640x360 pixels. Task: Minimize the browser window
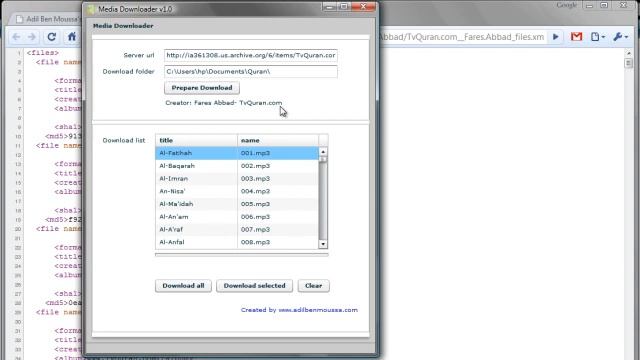pyautogui.click(x=589, y=5)
